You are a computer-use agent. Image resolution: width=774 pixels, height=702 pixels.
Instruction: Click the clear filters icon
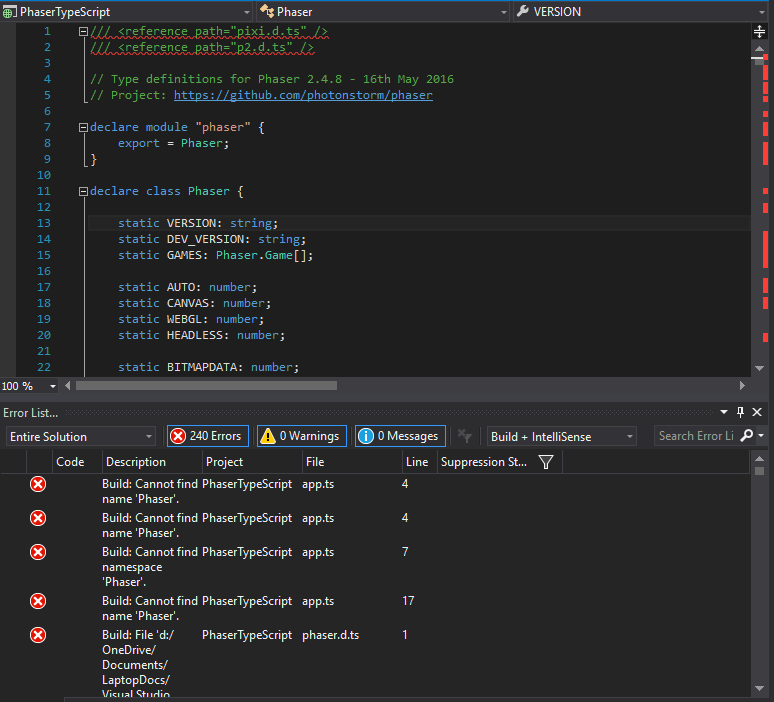tap(464, 436)
